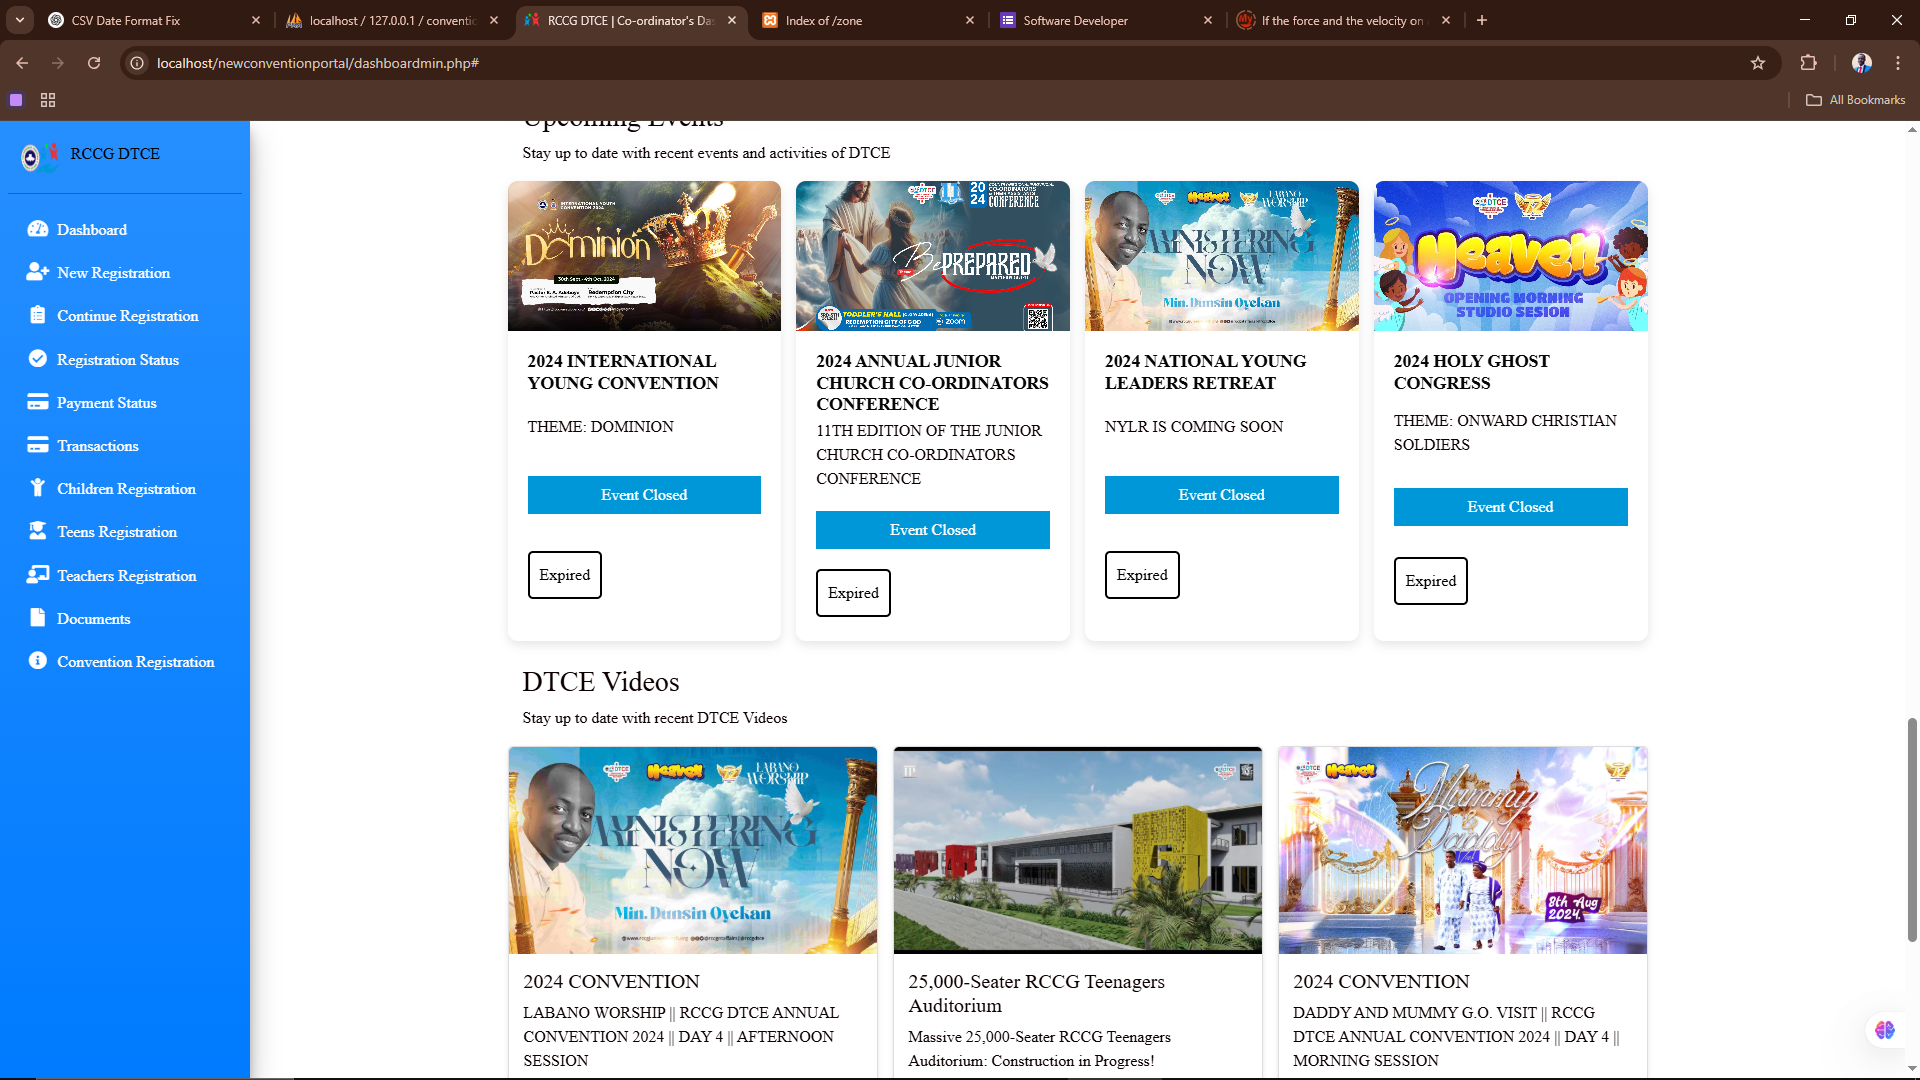Close the Index of /zone tab

(969, 20)
